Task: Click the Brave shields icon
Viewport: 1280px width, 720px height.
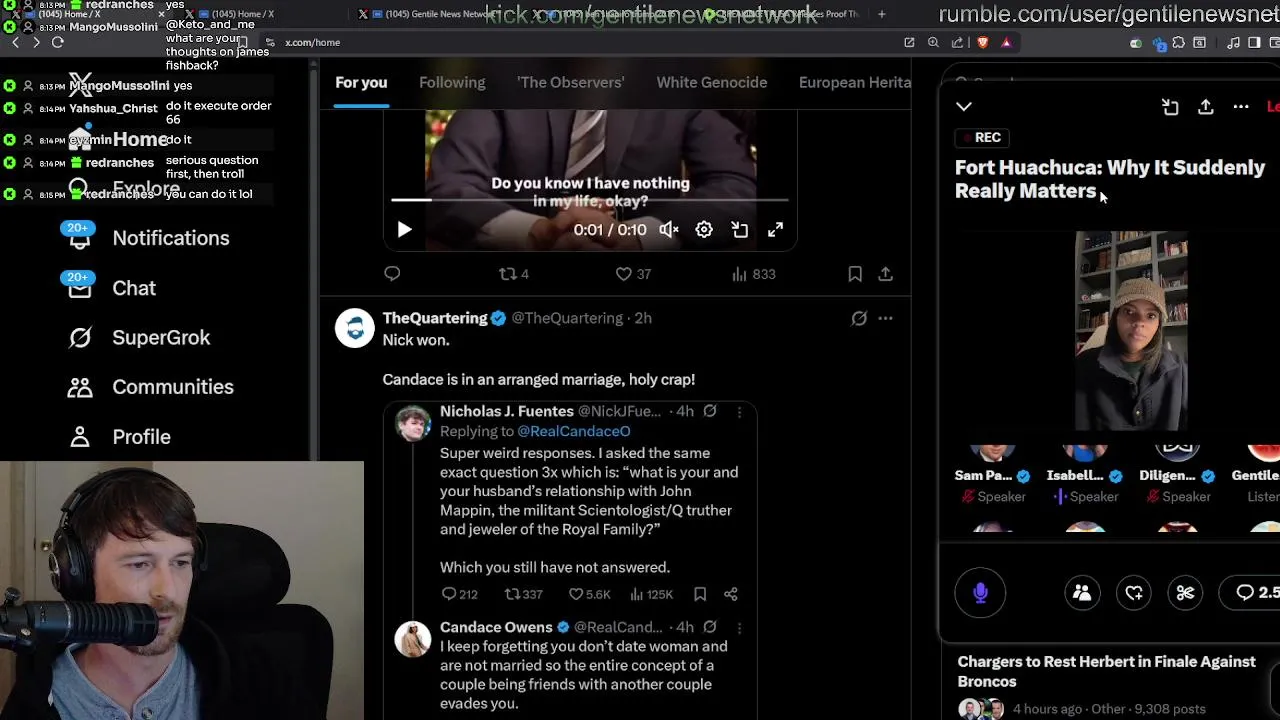Action: [983, 42]
